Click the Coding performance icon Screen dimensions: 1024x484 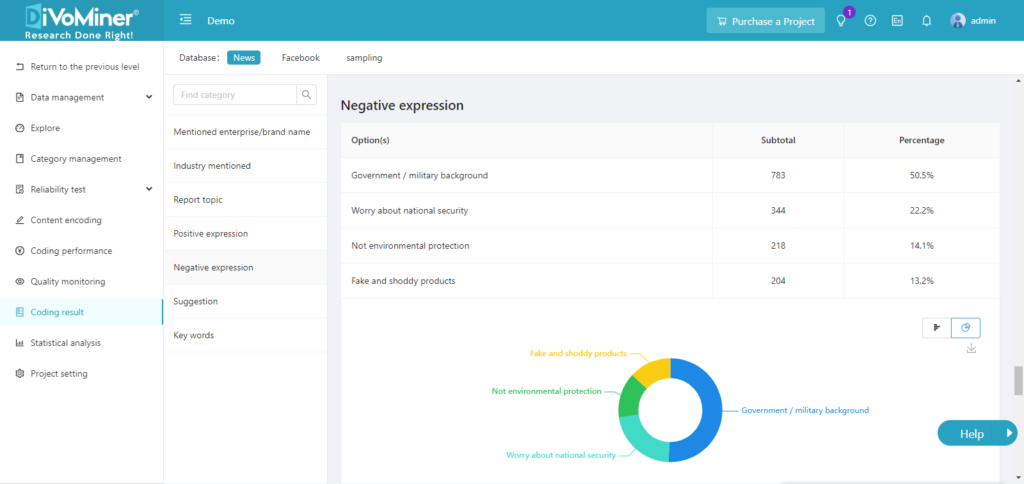(20, 251)
